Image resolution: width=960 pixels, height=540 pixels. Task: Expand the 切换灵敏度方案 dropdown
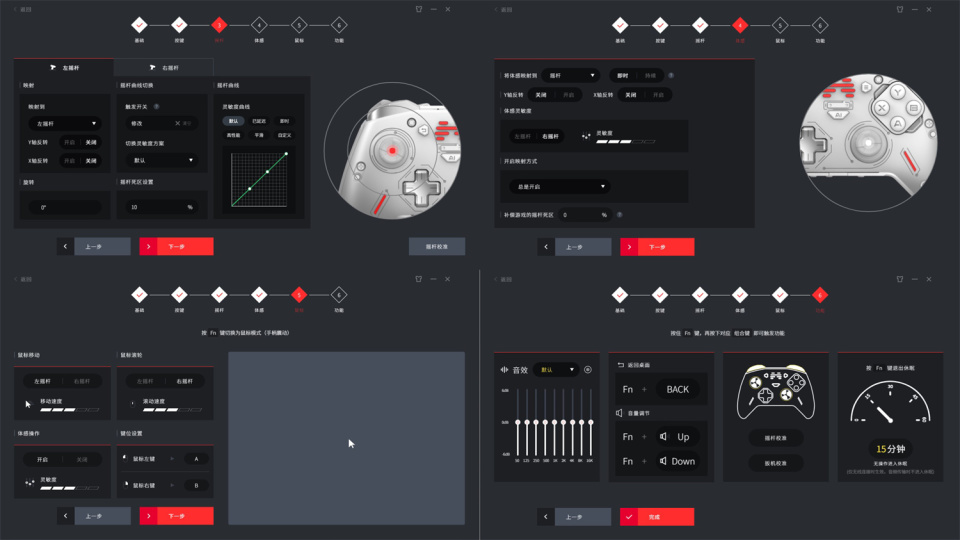coord(160,160)
